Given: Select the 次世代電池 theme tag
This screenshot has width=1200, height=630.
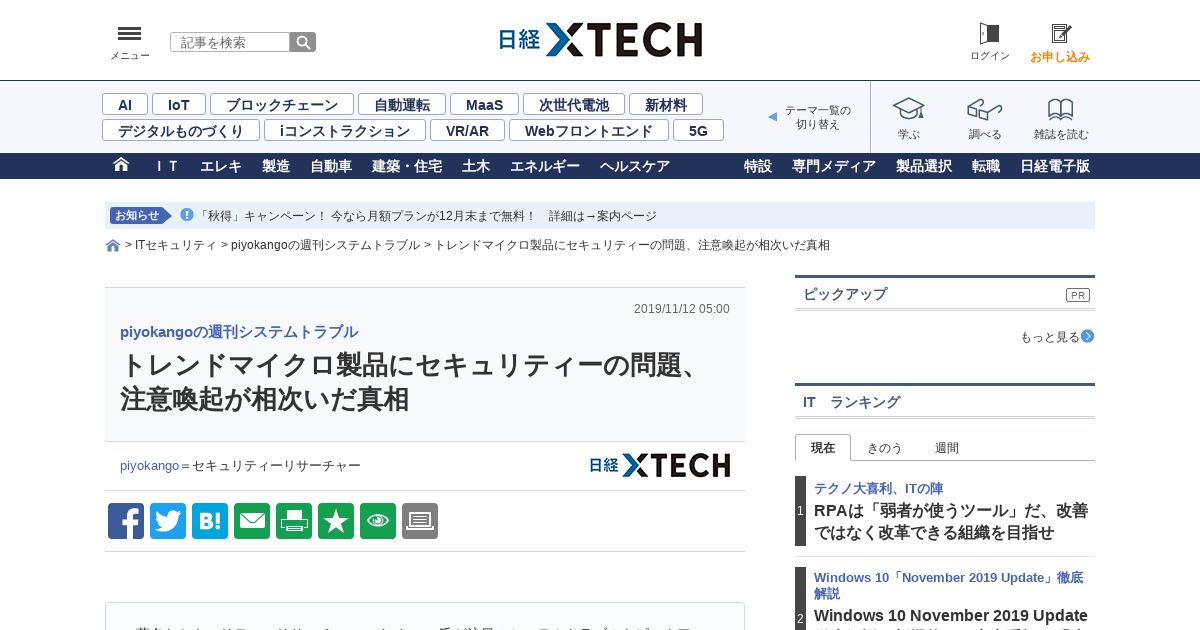Looking at the screenshot, I should [x=574, y=104].
